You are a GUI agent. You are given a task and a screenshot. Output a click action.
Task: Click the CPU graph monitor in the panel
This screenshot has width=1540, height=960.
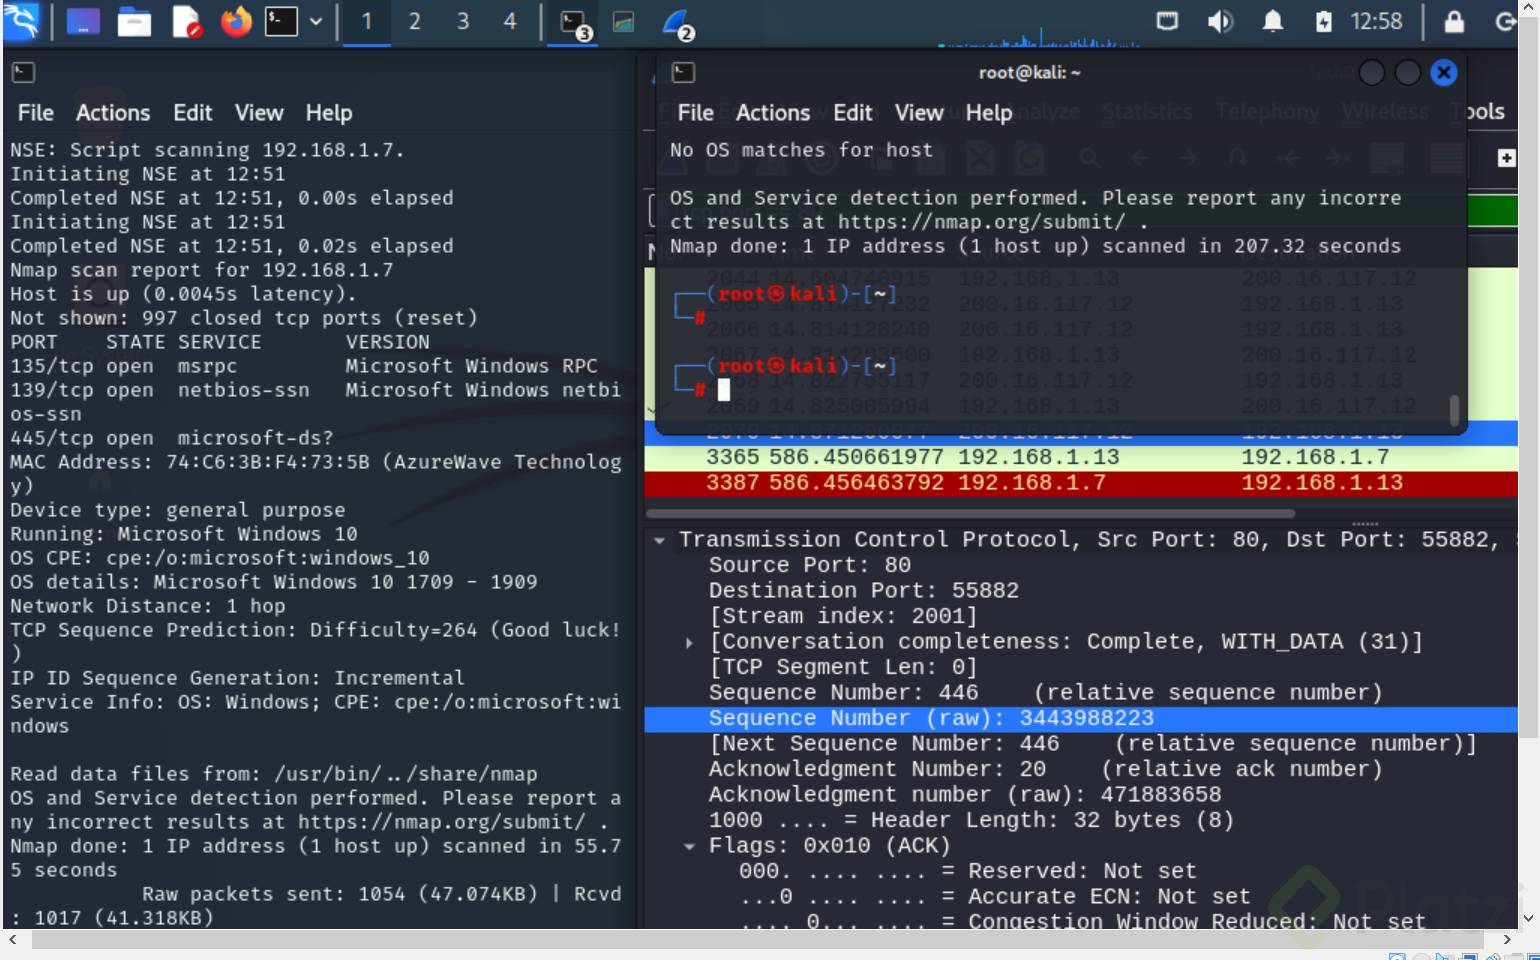click(x=1039, y=38)
